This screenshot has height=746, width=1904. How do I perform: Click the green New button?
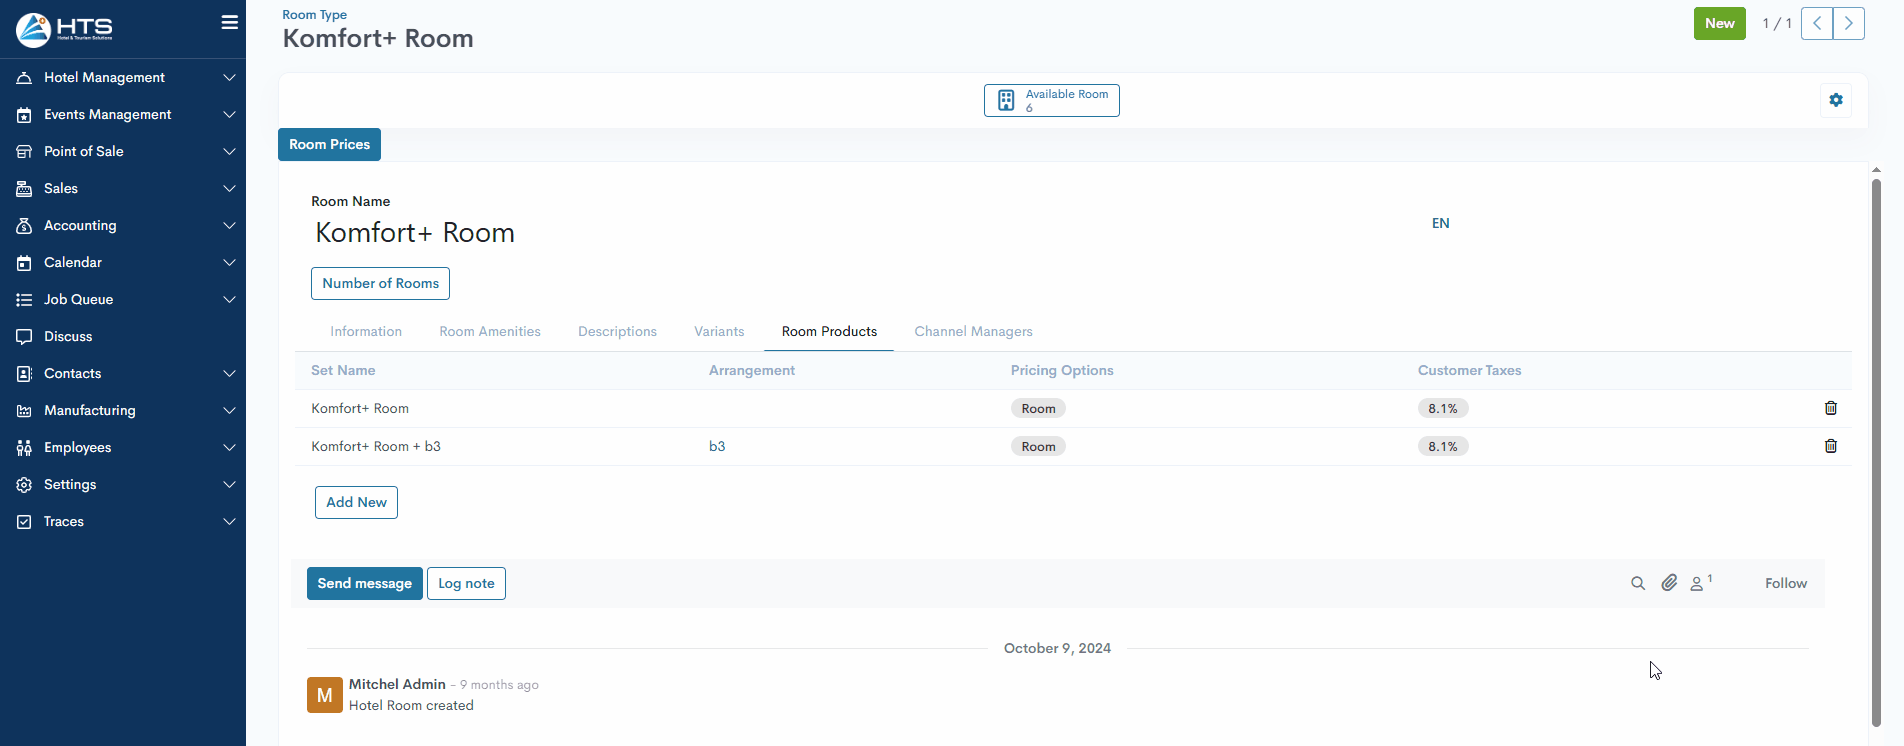[x=1718, y=23]
